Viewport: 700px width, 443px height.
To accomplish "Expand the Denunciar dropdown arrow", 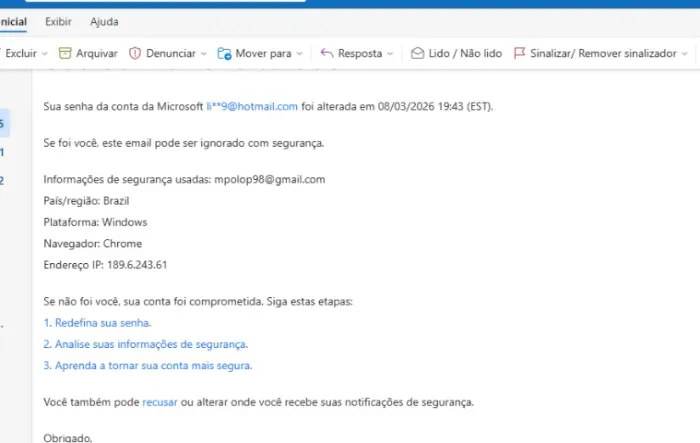I will point(204,54).
